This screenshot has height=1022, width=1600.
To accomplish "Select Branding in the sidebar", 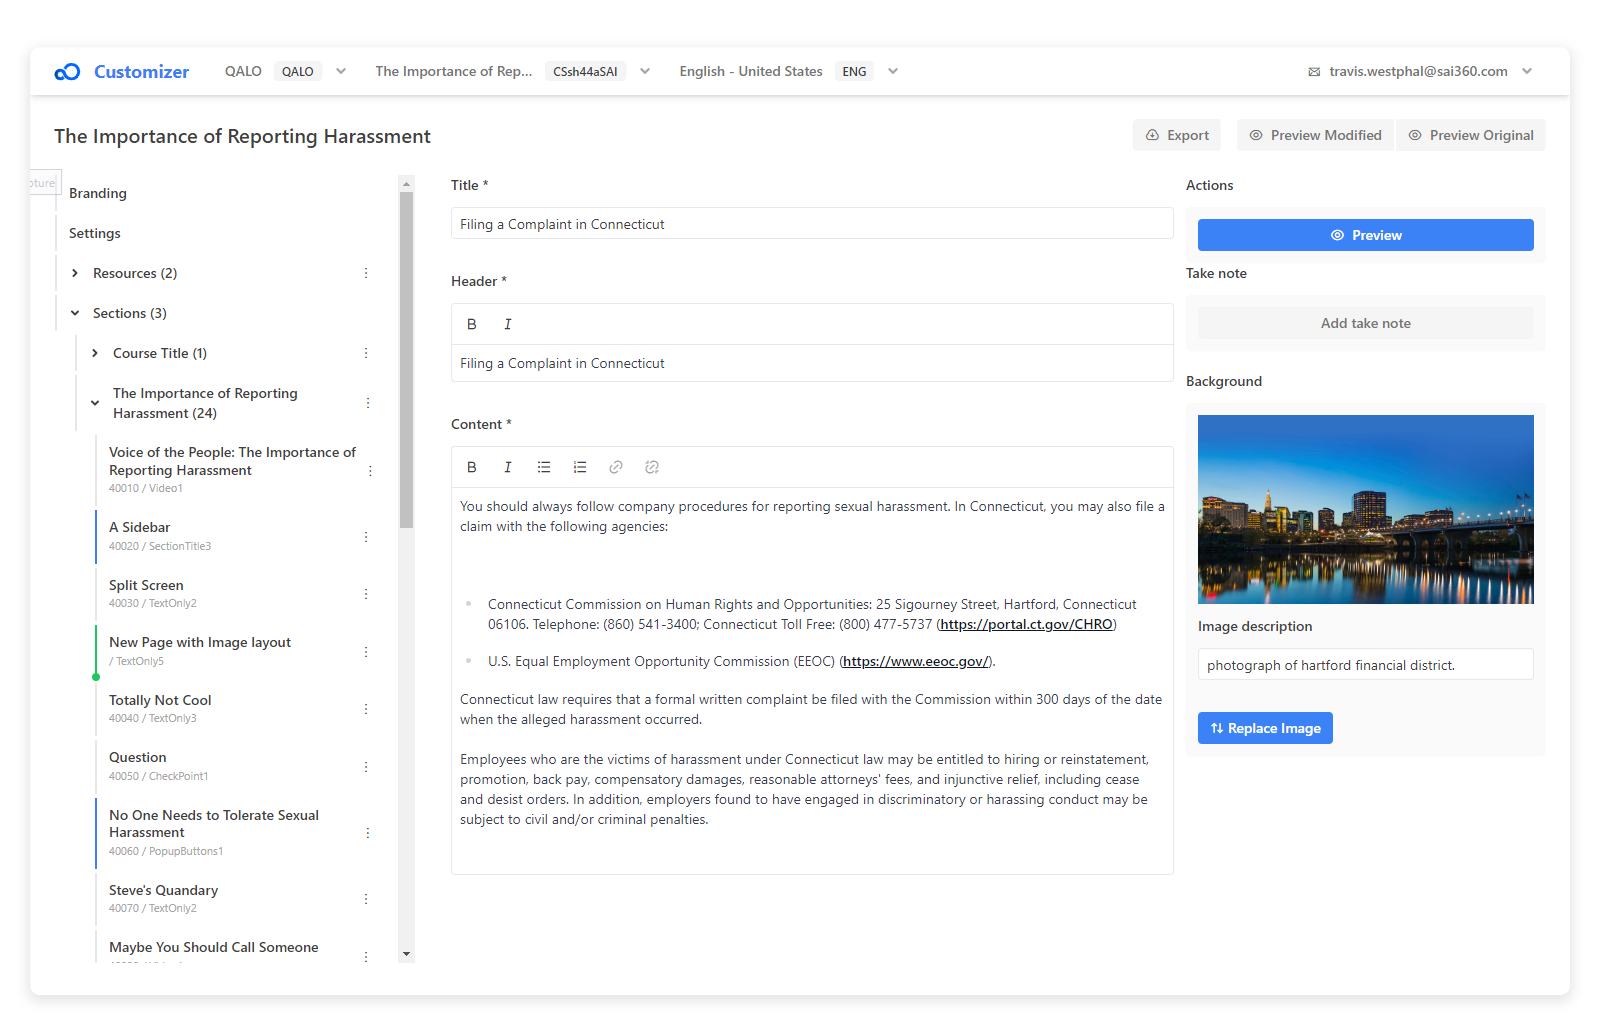I will (x=98, y=193).
